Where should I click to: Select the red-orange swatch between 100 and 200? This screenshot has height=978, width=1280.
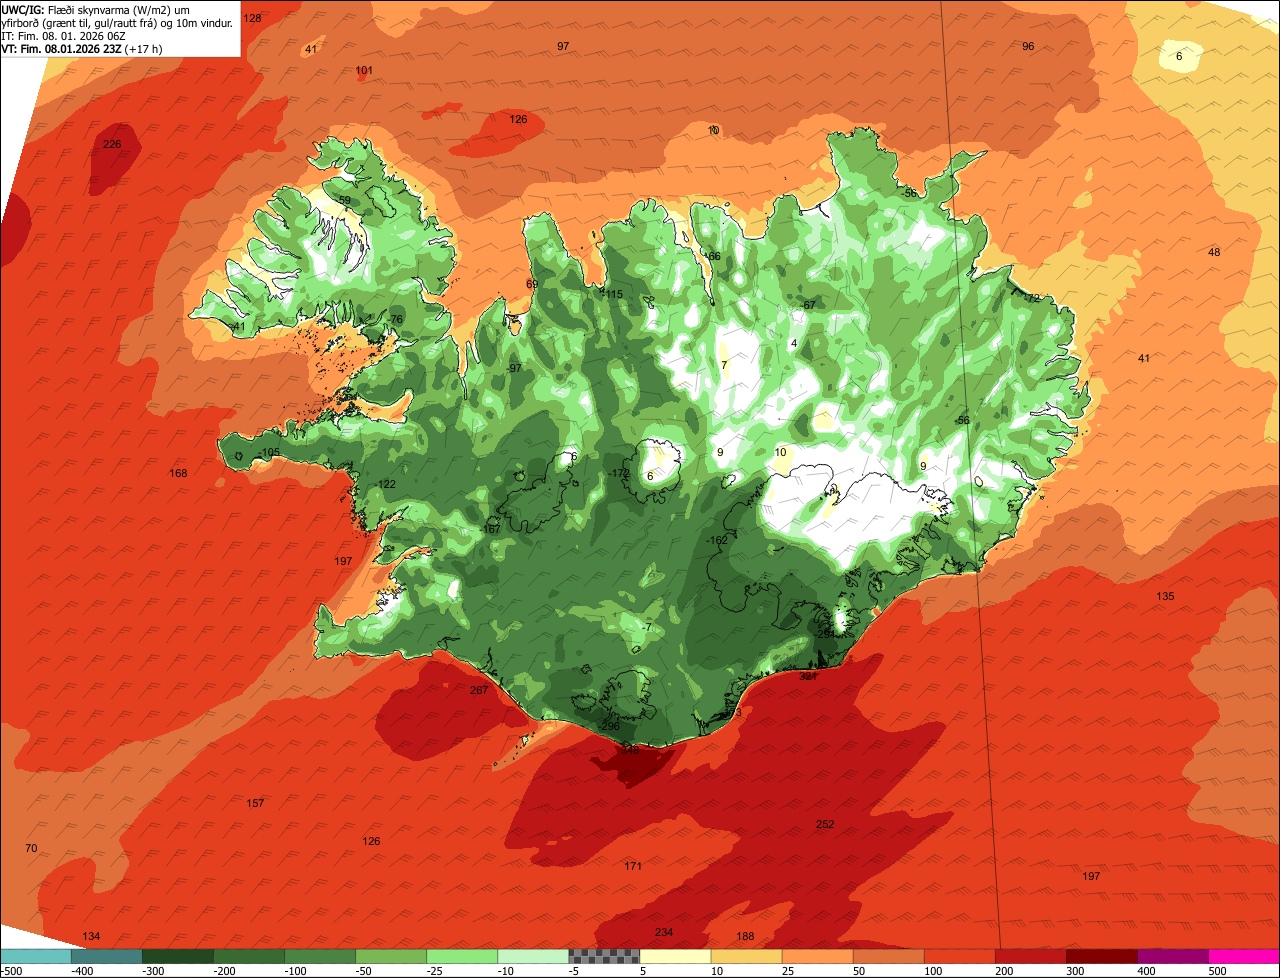960,956
